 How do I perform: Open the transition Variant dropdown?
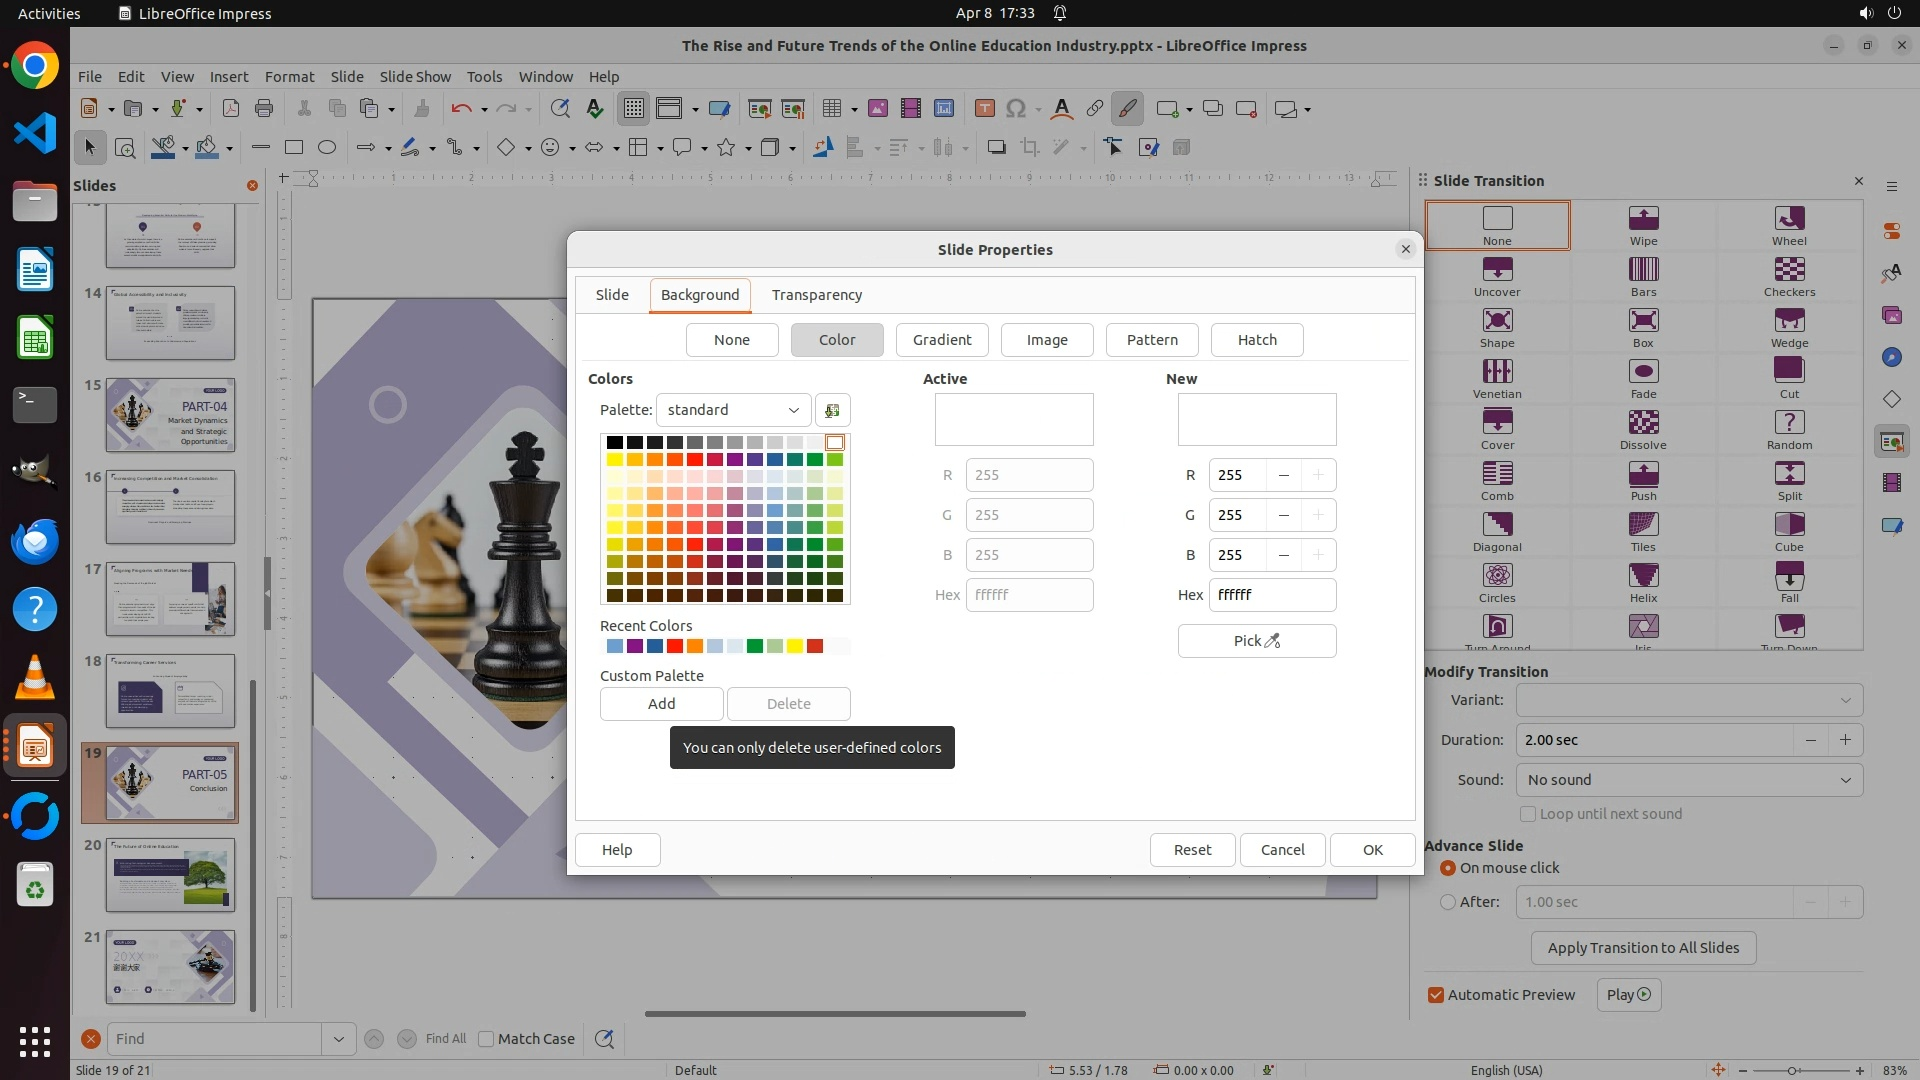[1689, 700]
